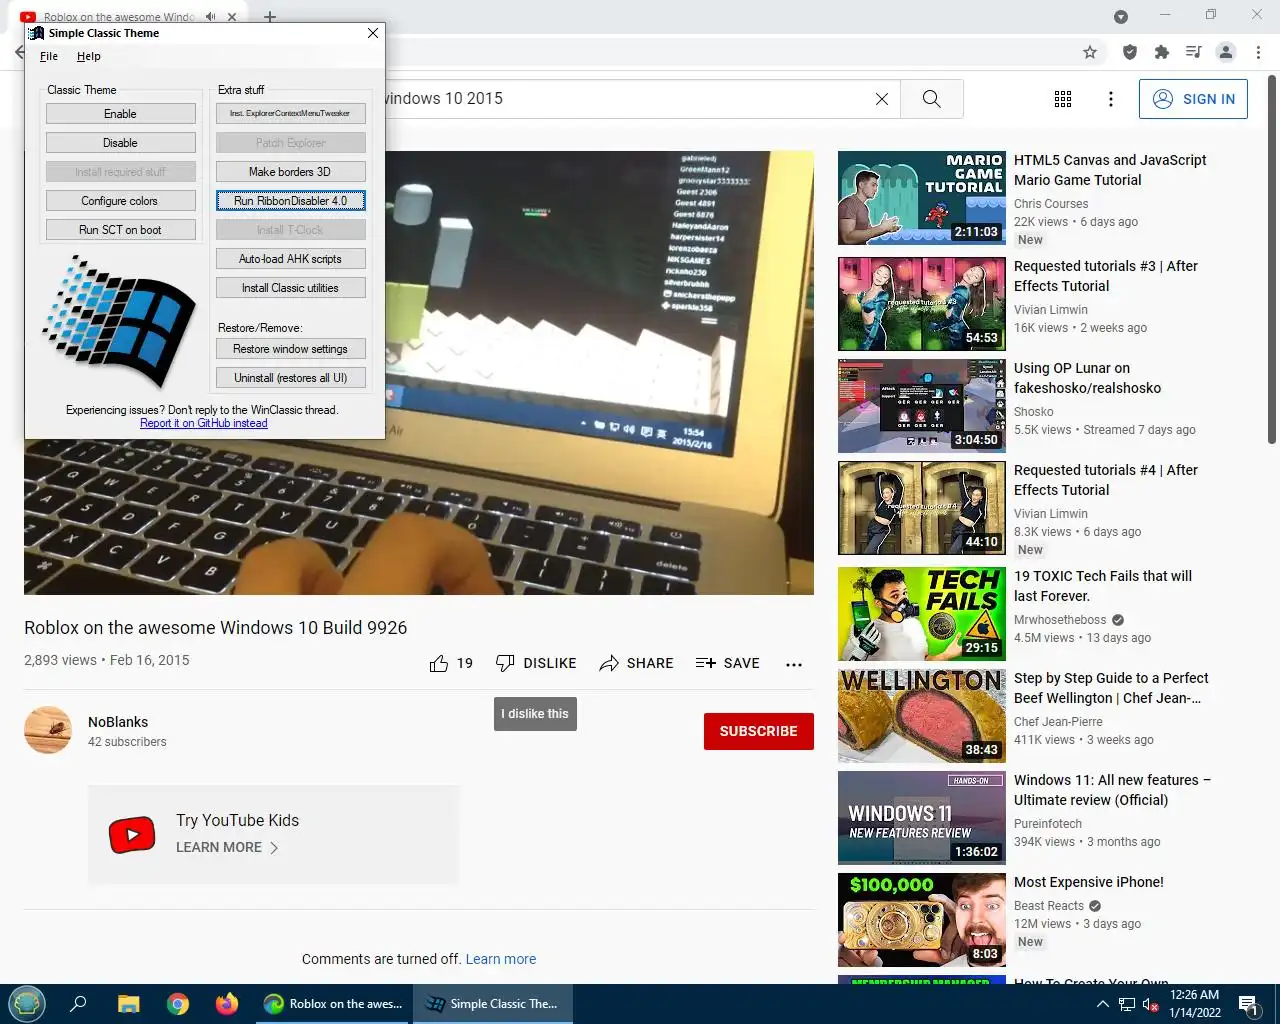Open Report it on GitHub instead link
Image resolution: width=1280 pixels, height=1024 pixels.
204,423
